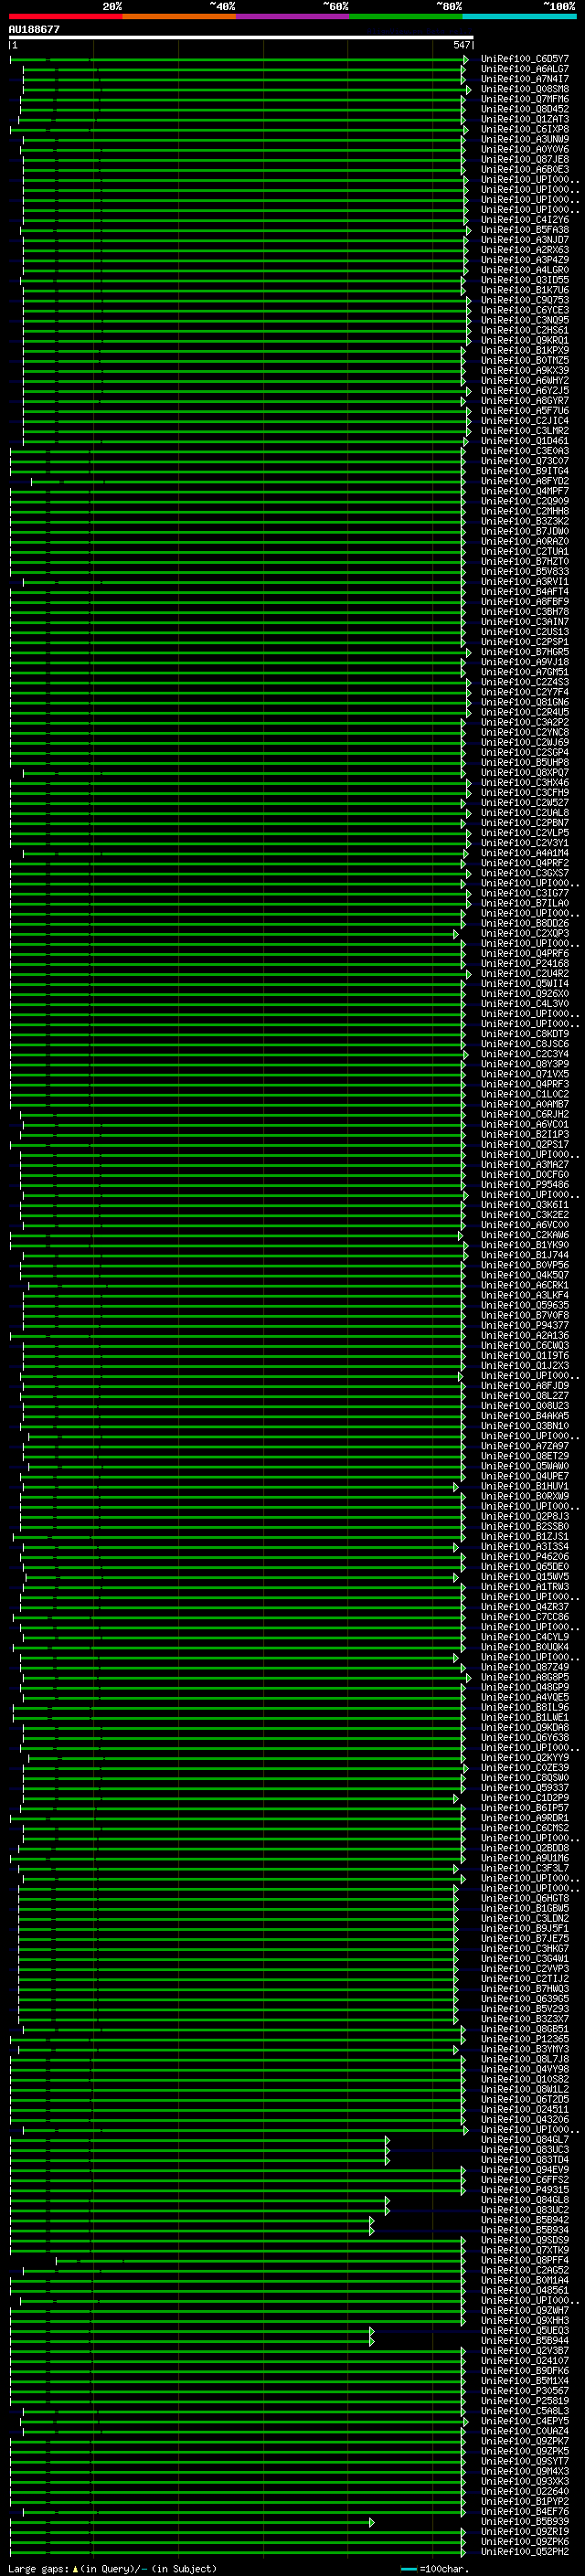Screen dimensions: 585x2576
Task: Select hit label UniRef100_A3MA27
Action: tap(524, 1164)
